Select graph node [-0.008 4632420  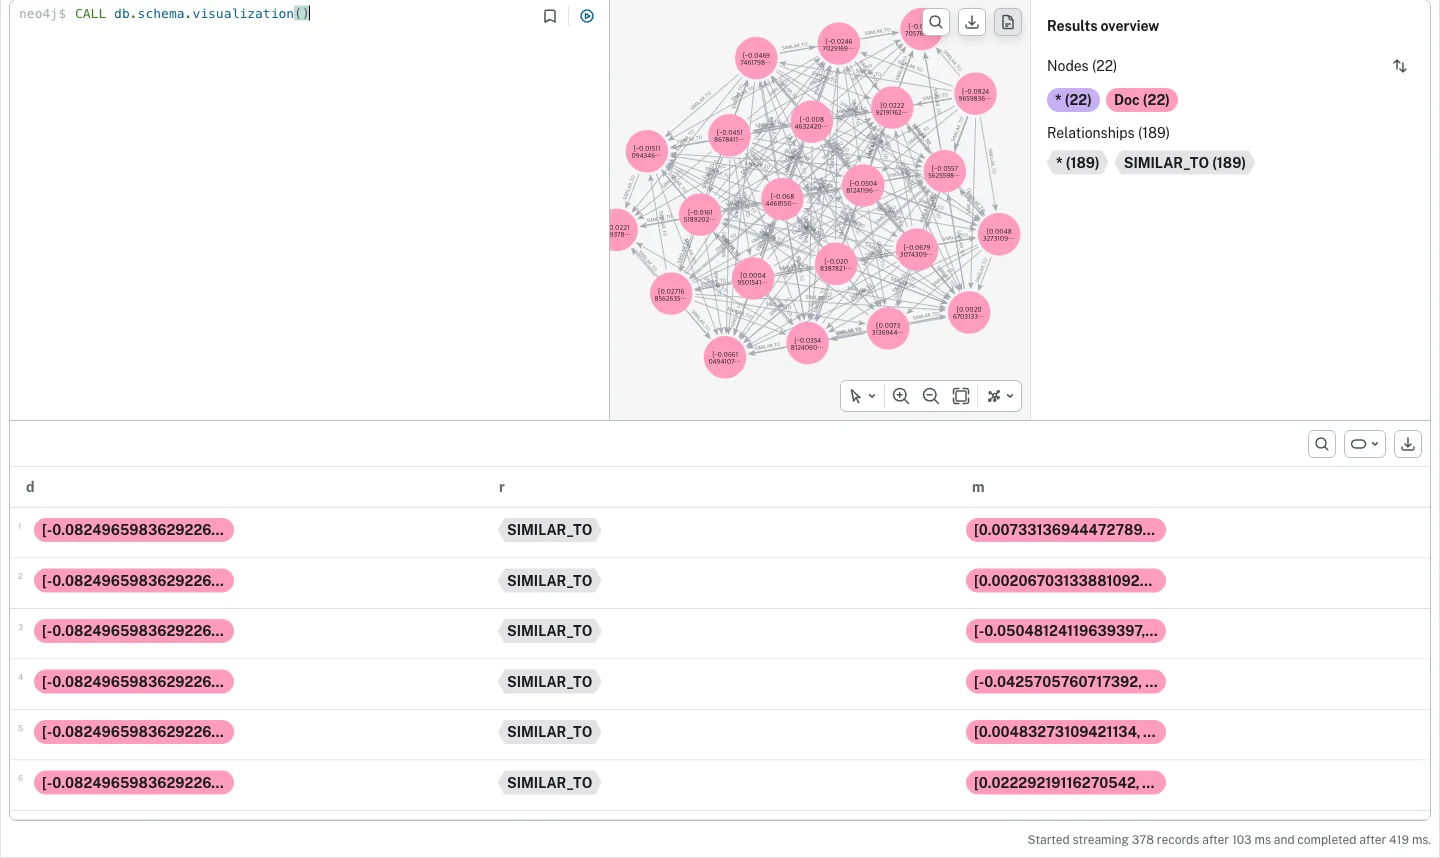point(811,122)
